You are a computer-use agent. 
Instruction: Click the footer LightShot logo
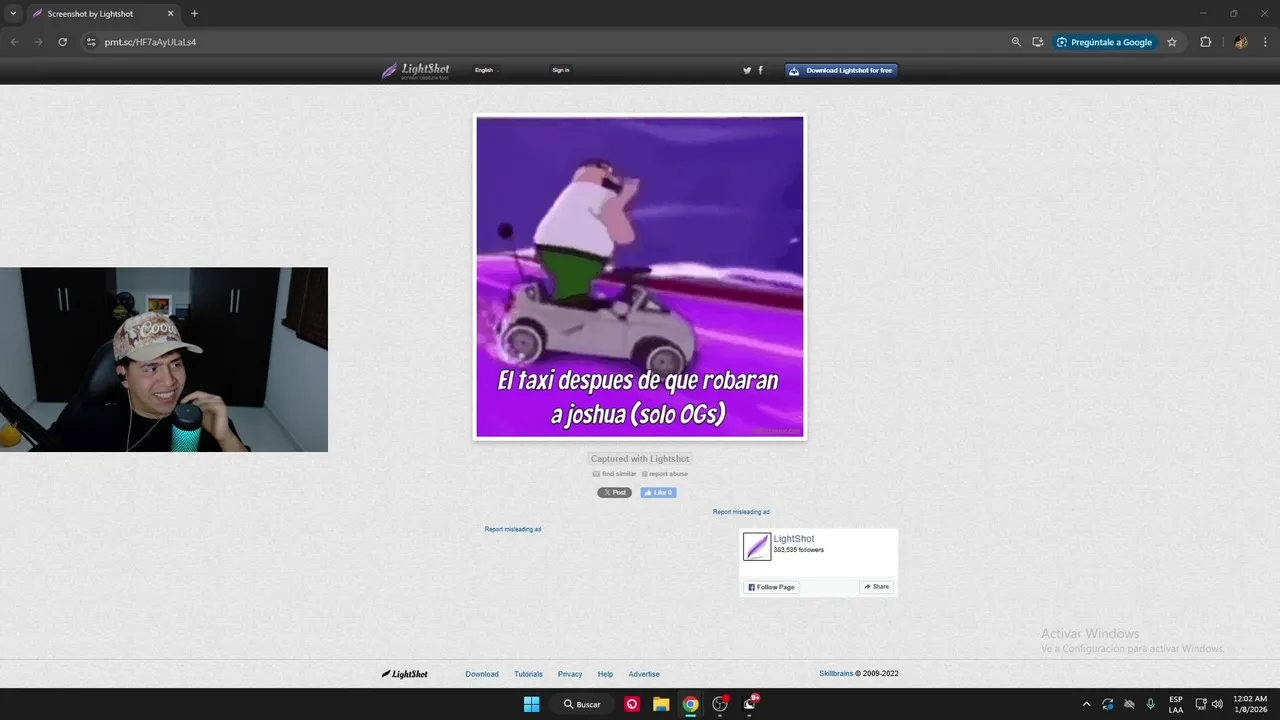click(404, 674)
